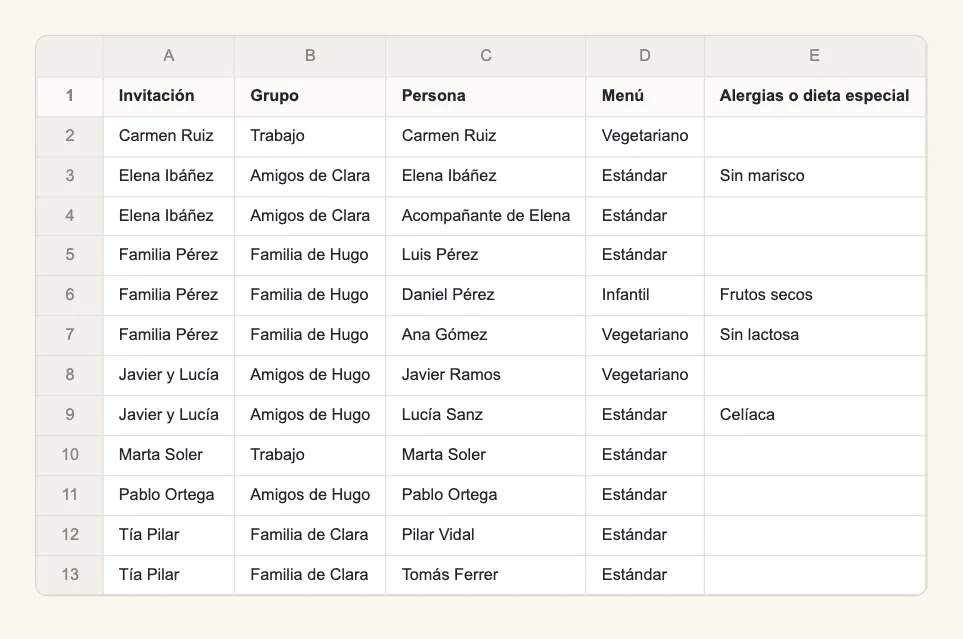
Task: Select the 'Acompañante de Elena' cell
Action: pyautogui.click(x=485, y=216)
